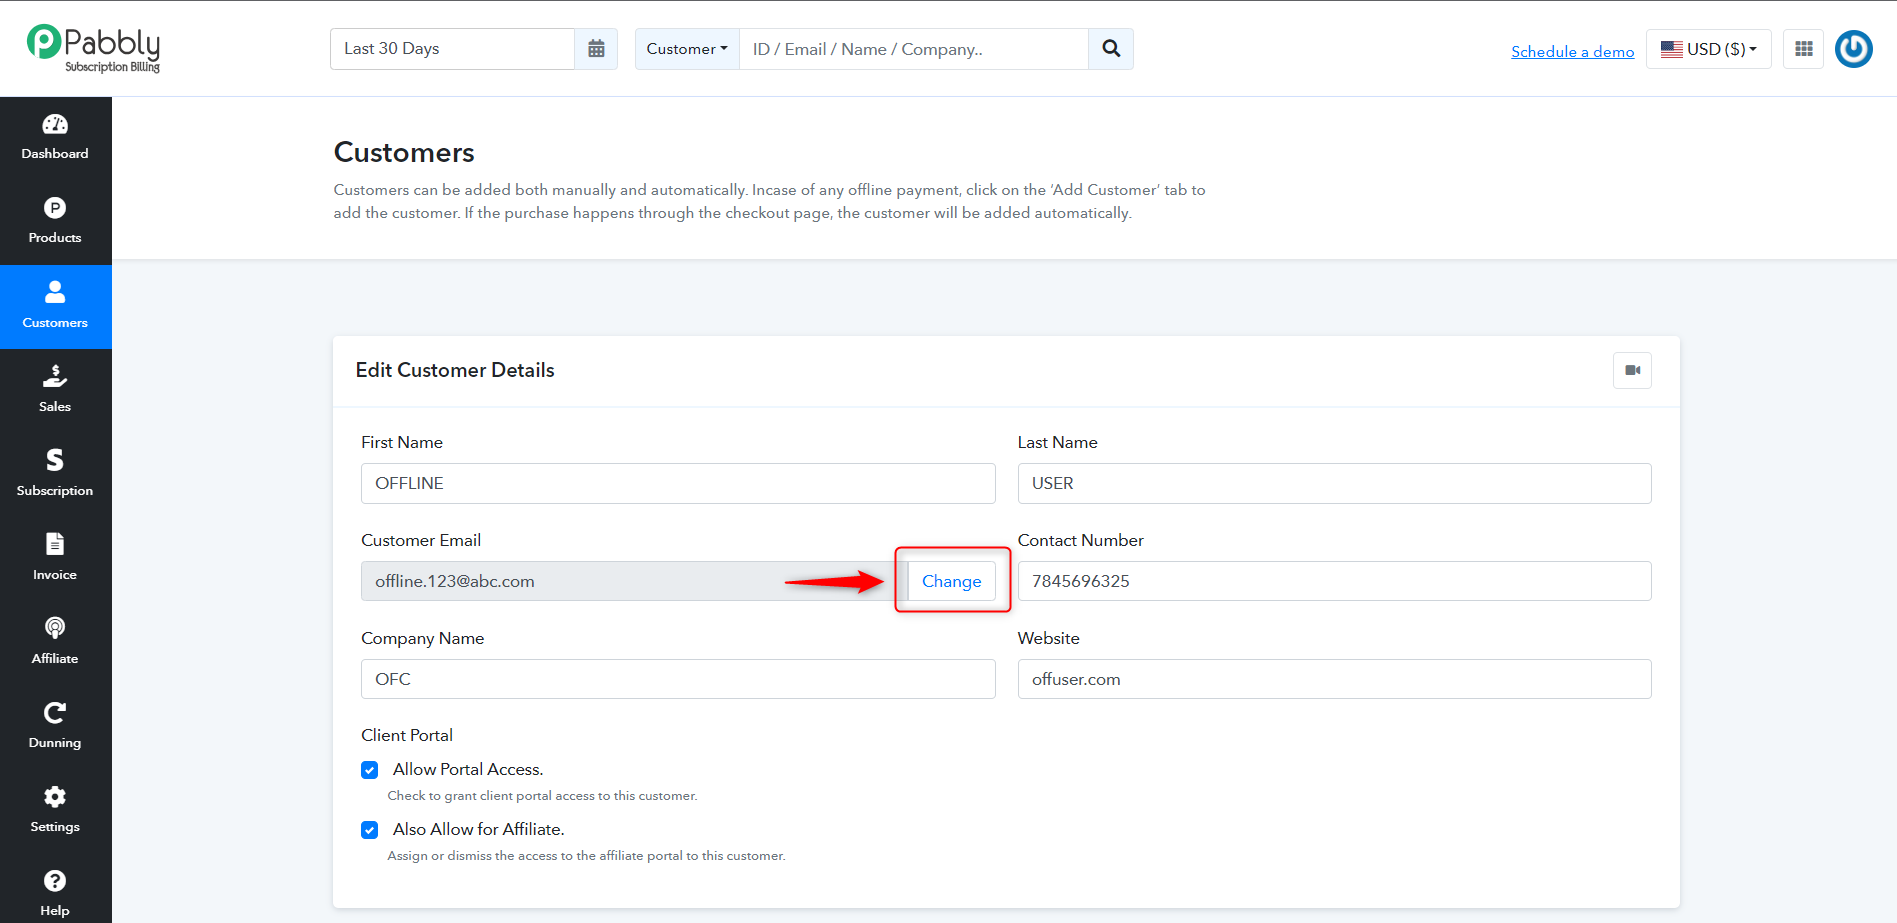Click the blue power account icon
Viewport: 1897px width, 923px height.
click(x=1854, y=49)
